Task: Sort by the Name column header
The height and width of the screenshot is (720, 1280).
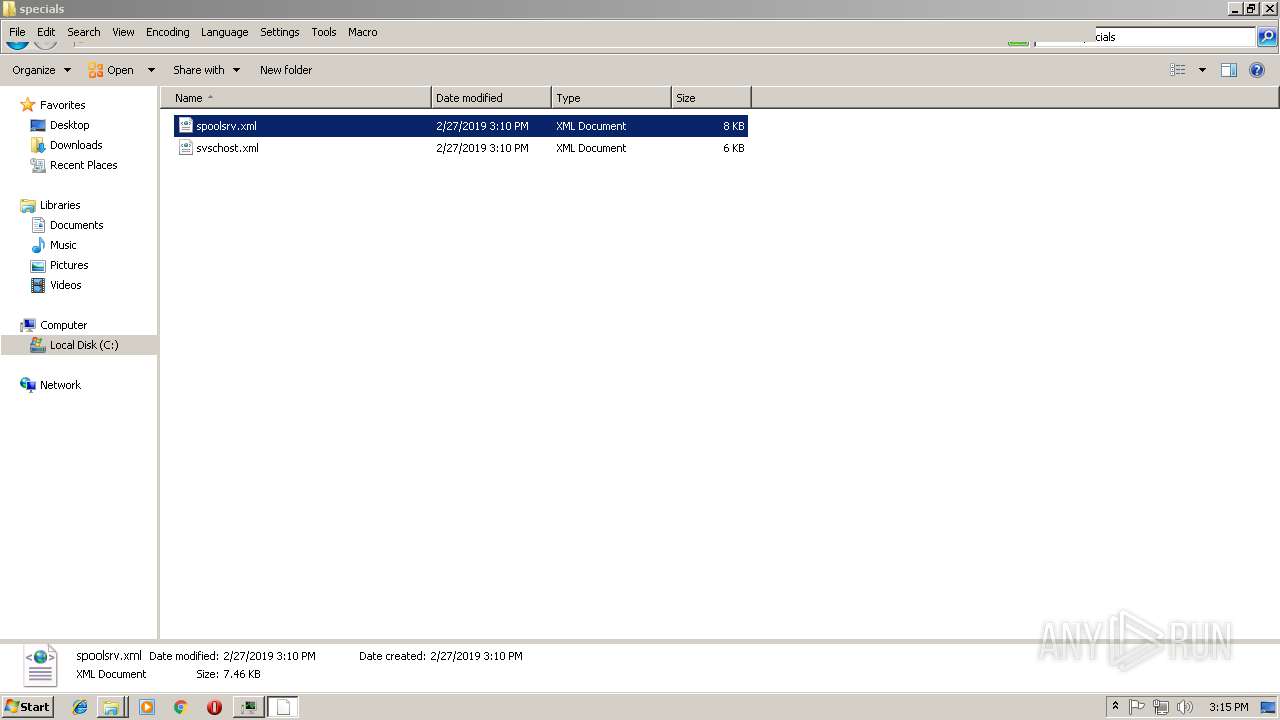Action: pyautogui.click(x=296, y=98)
